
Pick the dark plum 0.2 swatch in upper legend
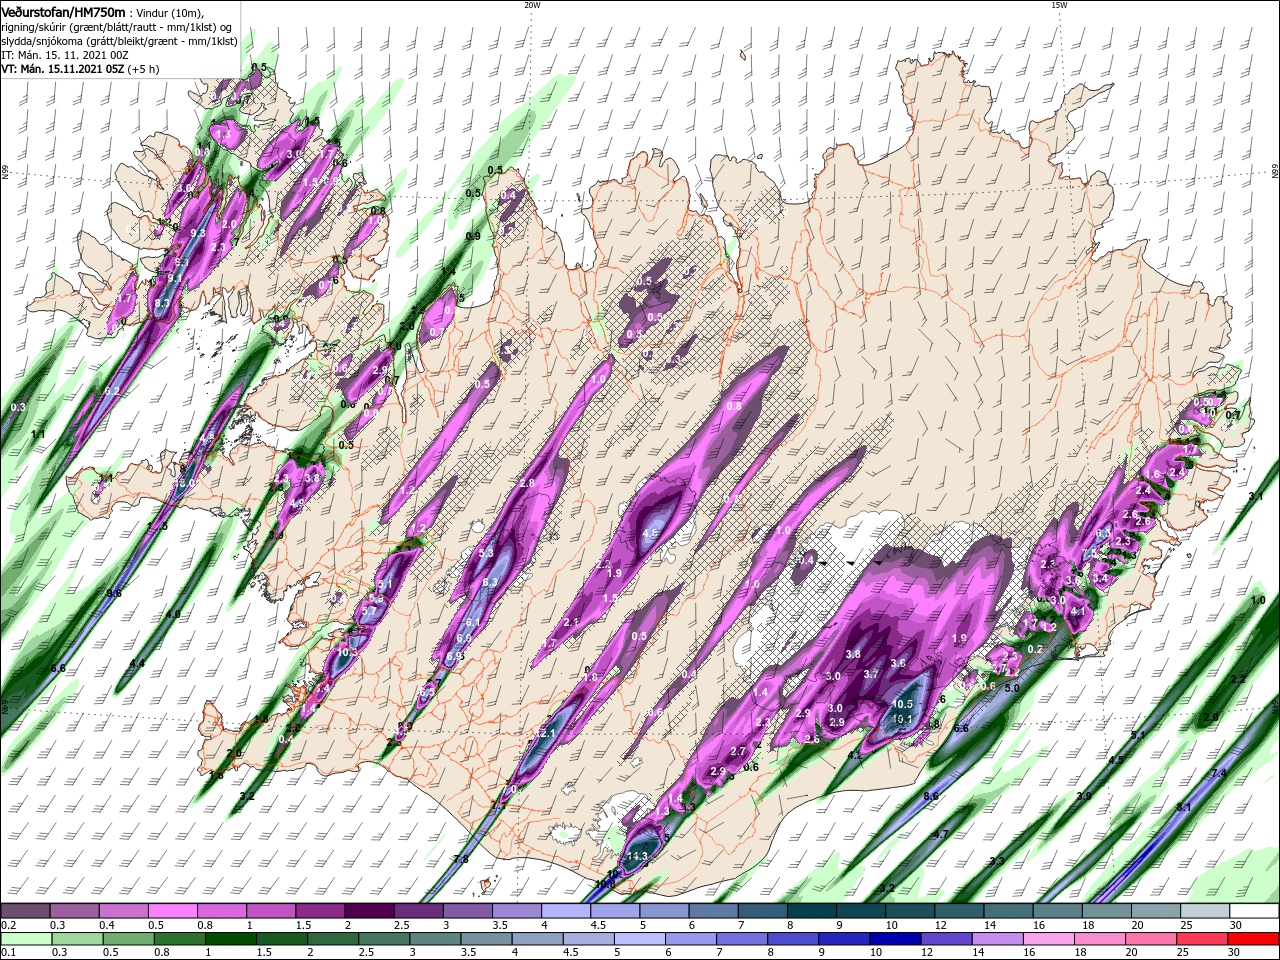pyautogui.click(x=24, y=911)
